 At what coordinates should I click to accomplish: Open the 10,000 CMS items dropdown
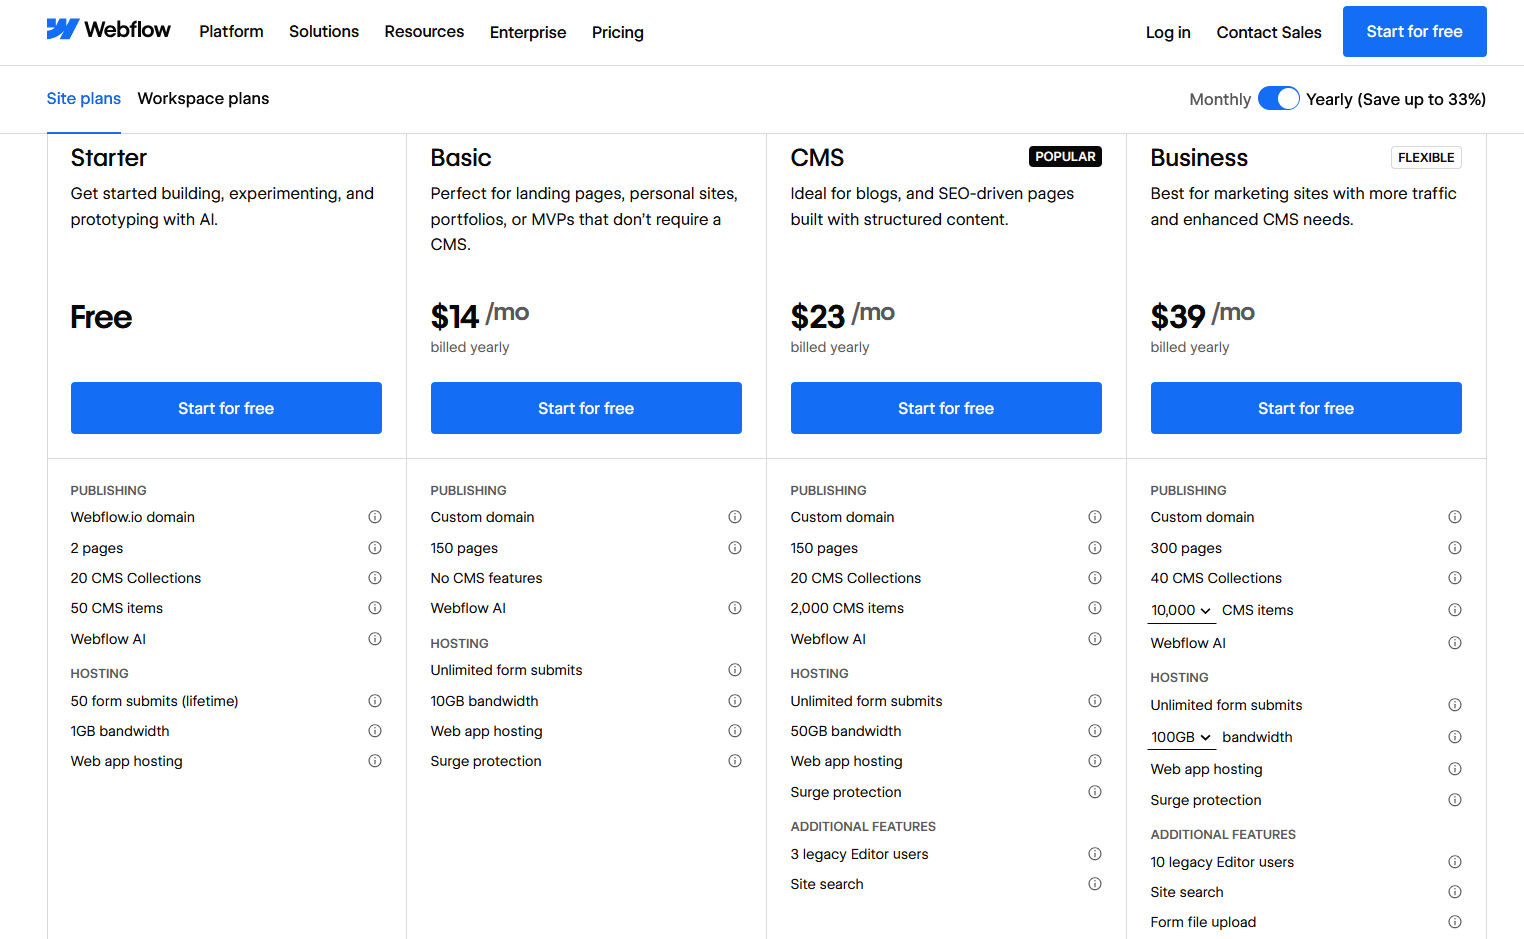coord(1181,609)
